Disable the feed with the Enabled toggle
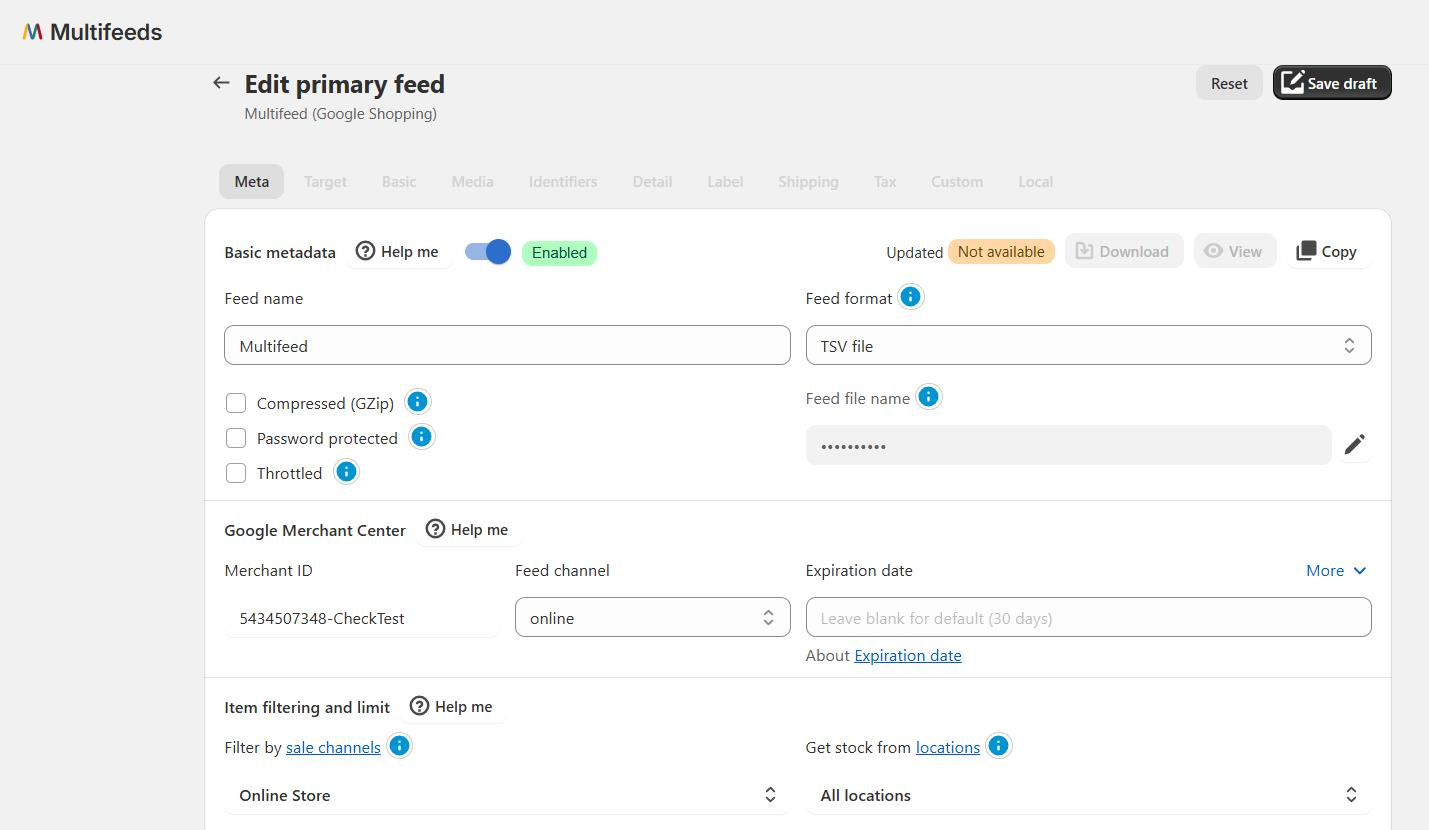This screenshot has width=1429, height=830. pos(488,252)
